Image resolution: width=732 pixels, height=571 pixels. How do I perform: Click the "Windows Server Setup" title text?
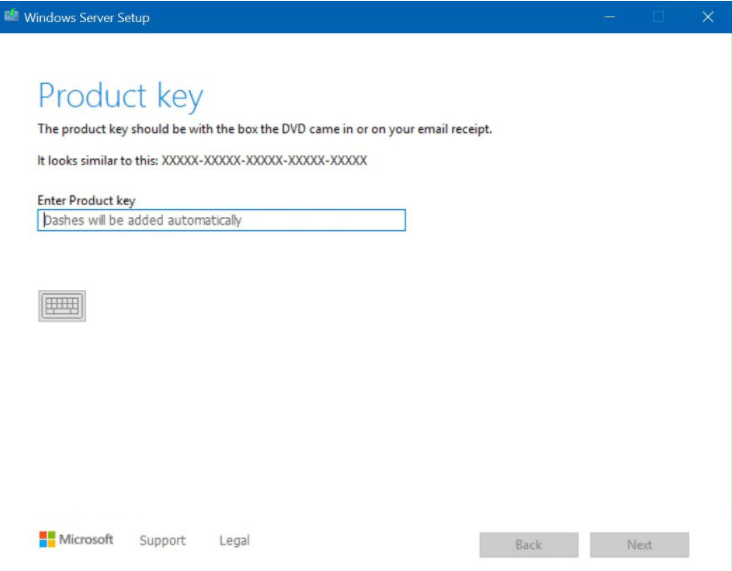87,17
